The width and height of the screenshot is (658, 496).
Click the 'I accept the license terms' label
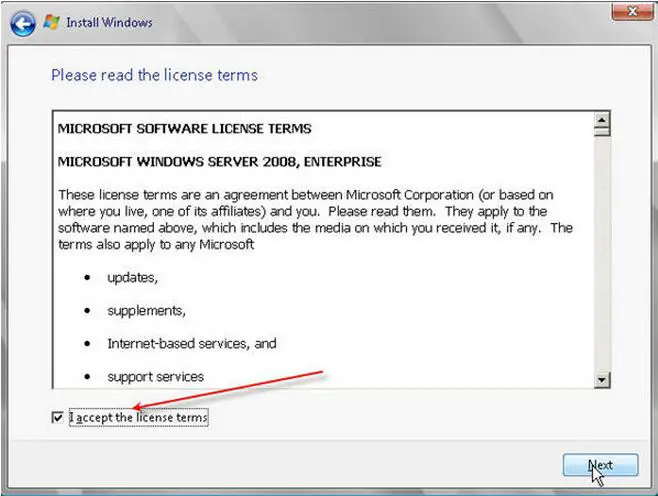point(138,418)
